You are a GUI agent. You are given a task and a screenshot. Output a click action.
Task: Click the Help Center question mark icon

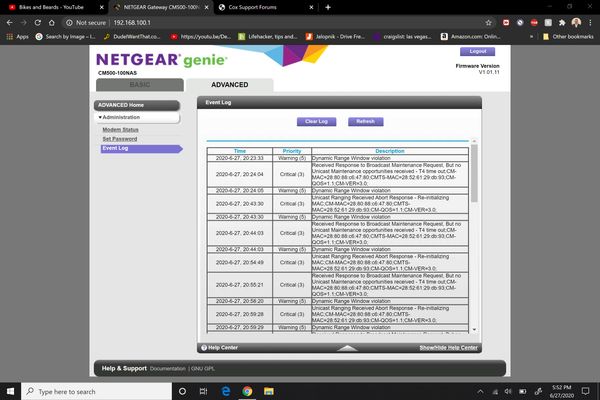click(204, 348)
